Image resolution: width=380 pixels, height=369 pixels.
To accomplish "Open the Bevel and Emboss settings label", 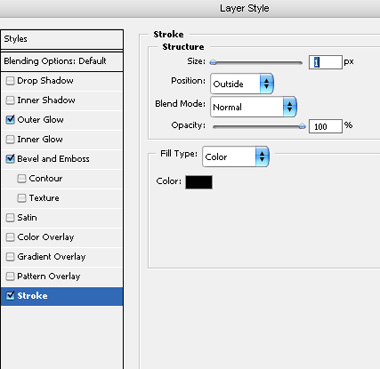I will click(x=53, y=159).
